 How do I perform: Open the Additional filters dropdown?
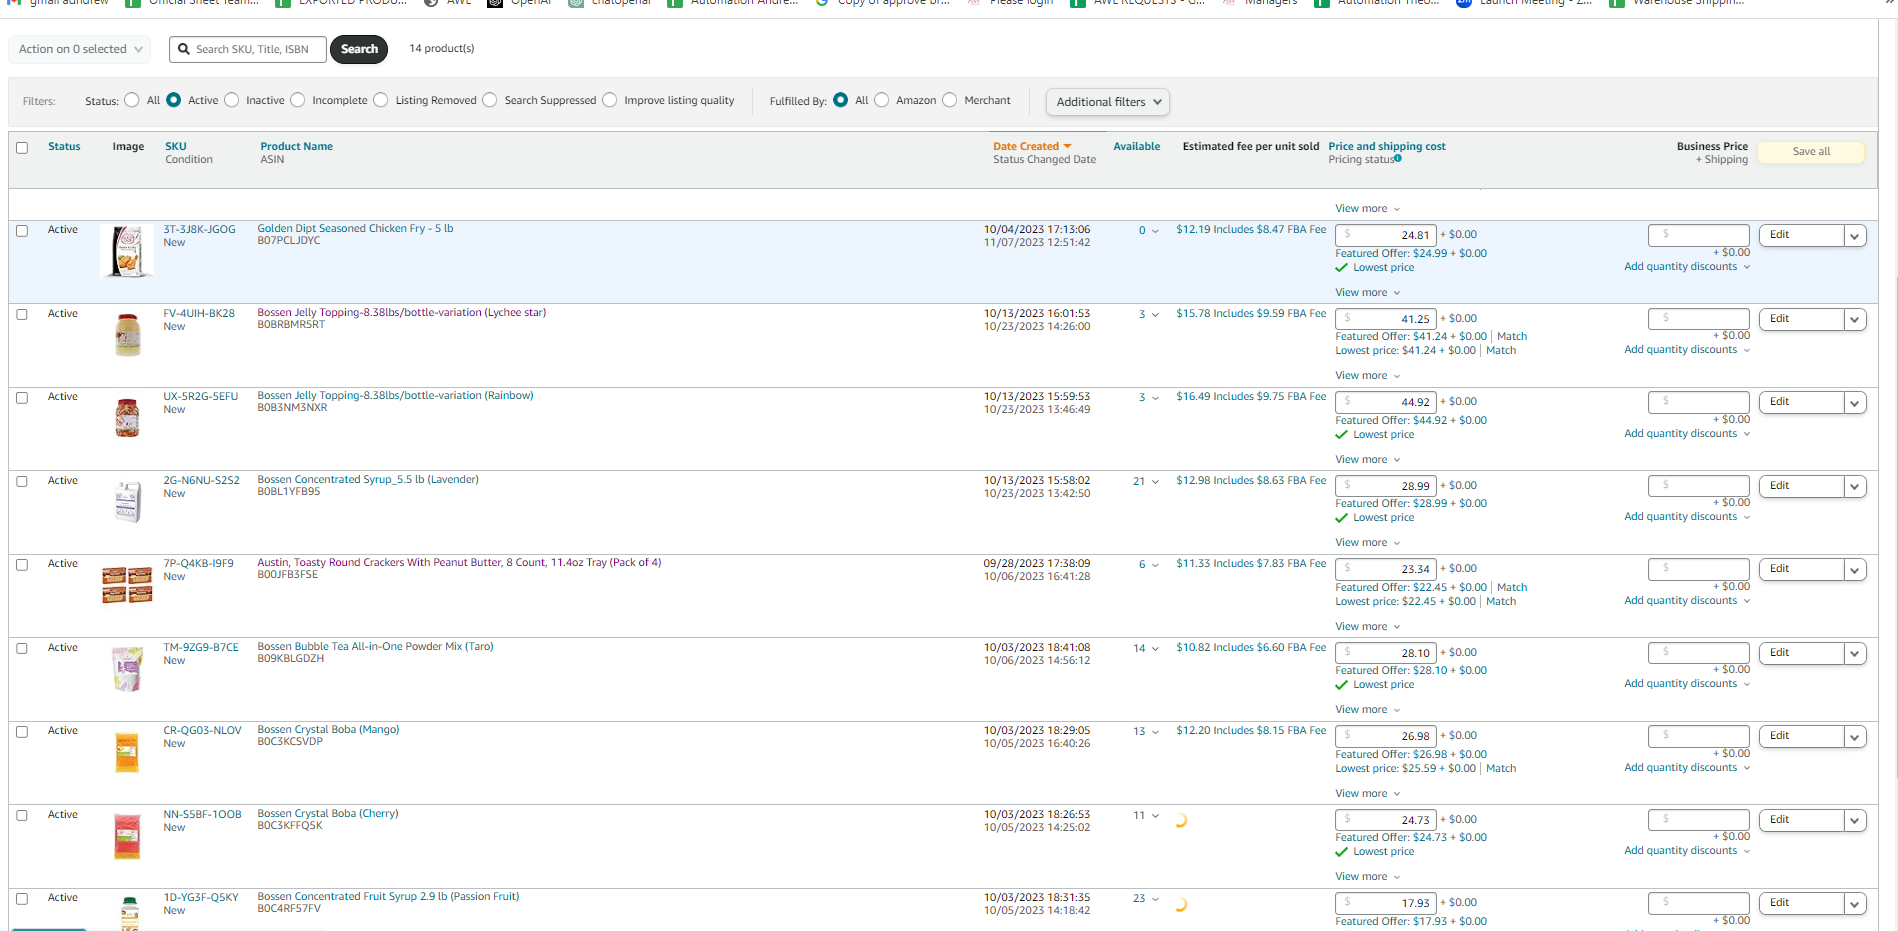click(x=1108, y=102)
